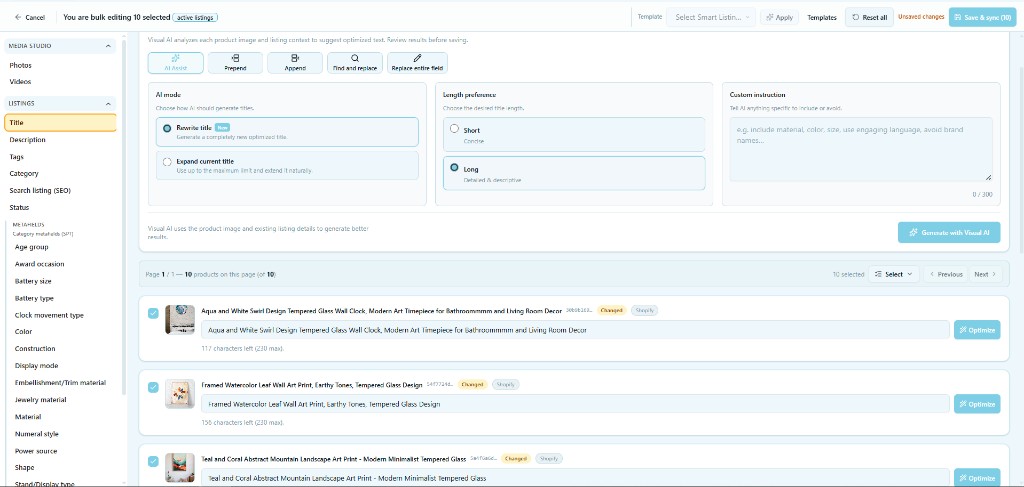Edit the Framed Watercolor Leaf title field
1024x487 pixels.
coord(575,403)
